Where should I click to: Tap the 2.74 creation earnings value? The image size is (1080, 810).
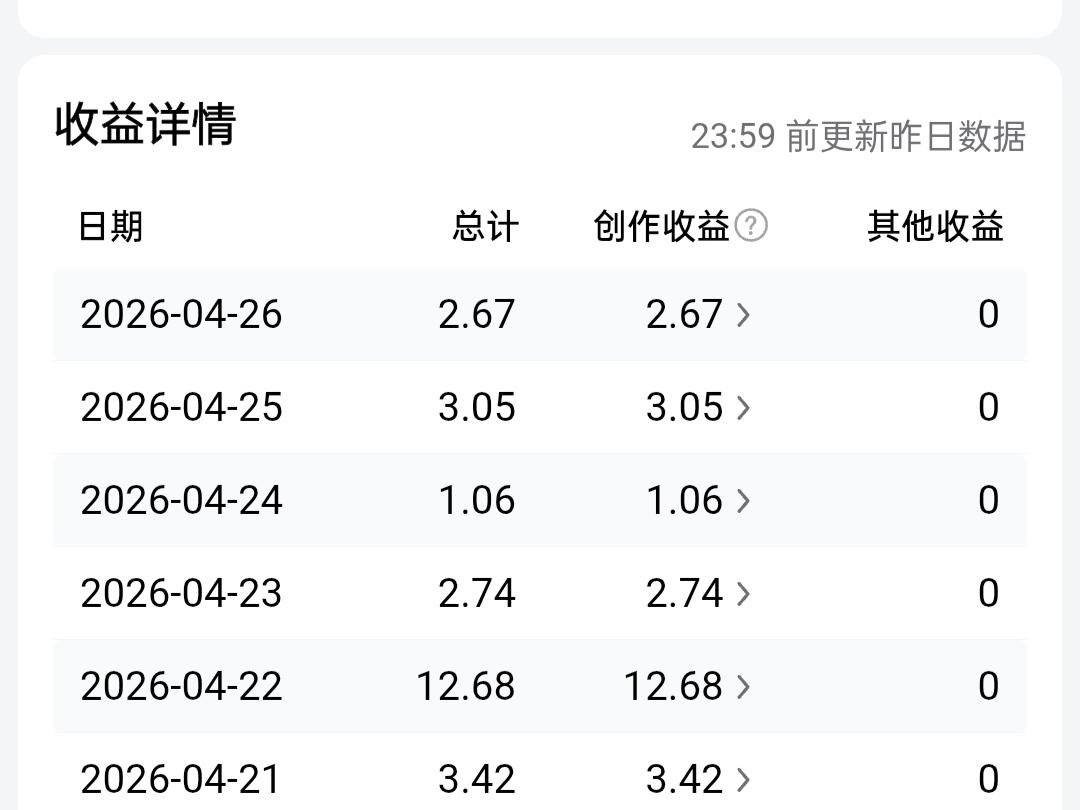684,593
